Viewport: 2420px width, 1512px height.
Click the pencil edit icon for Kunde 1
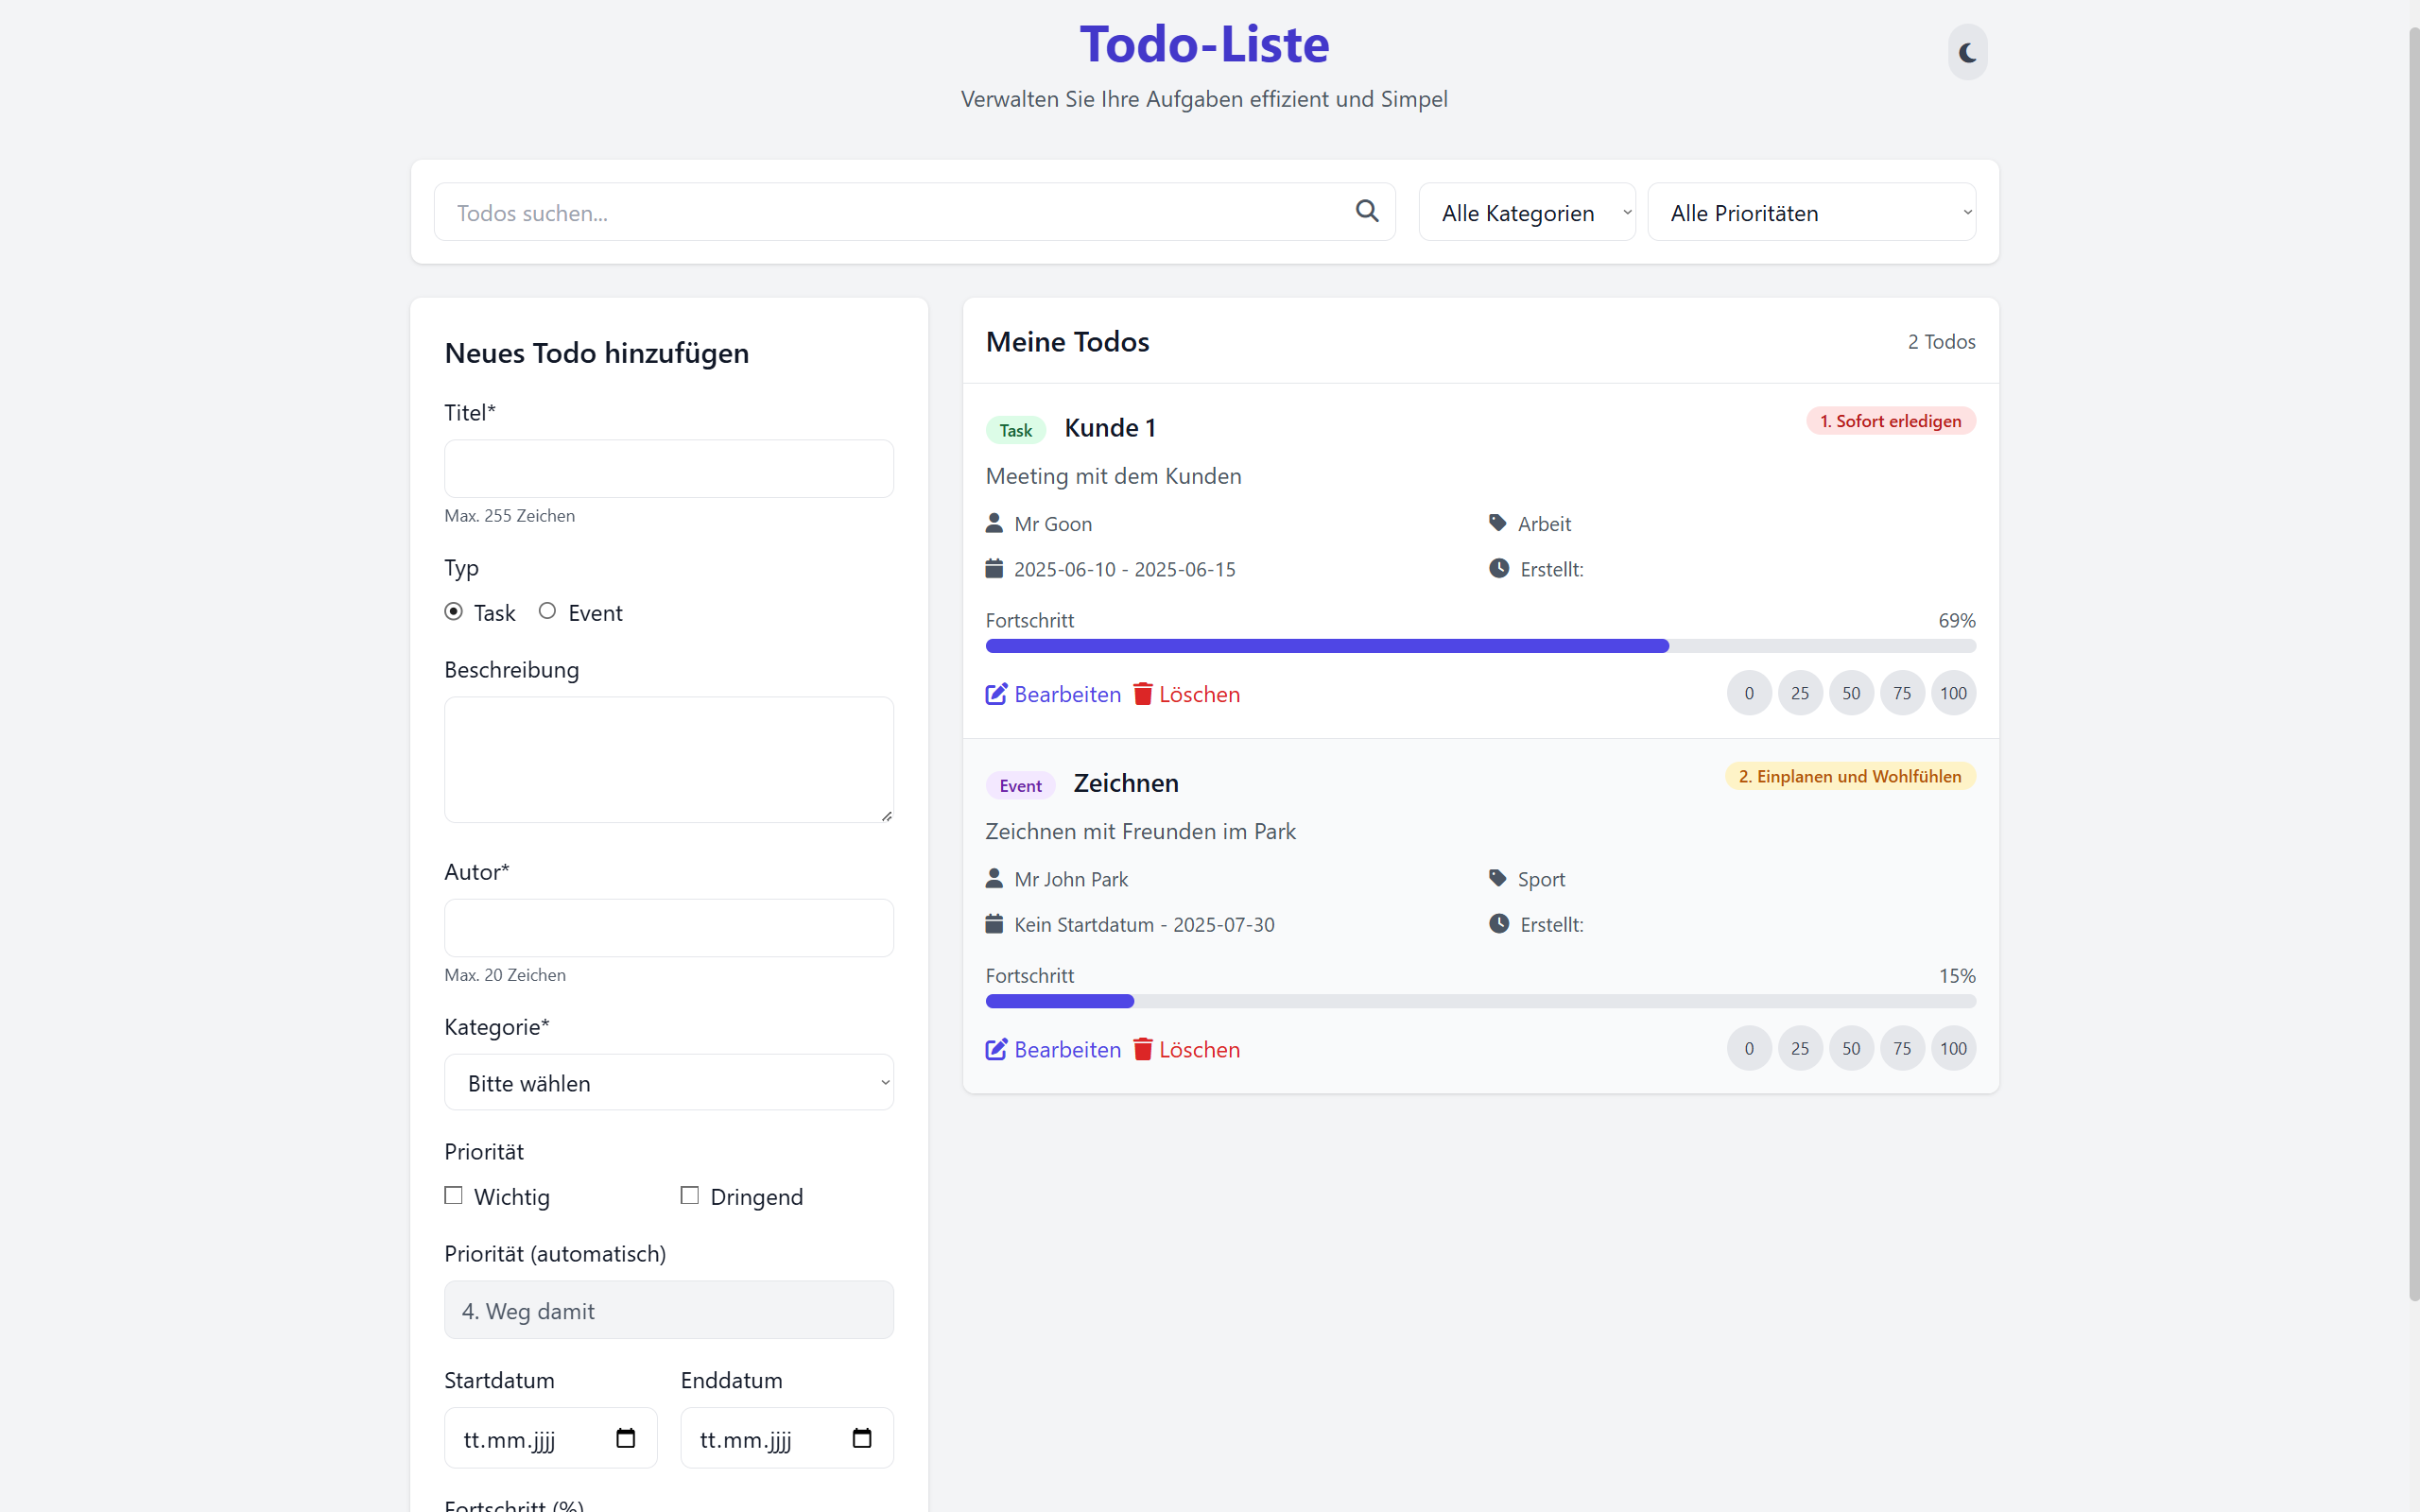coord(995,693)
